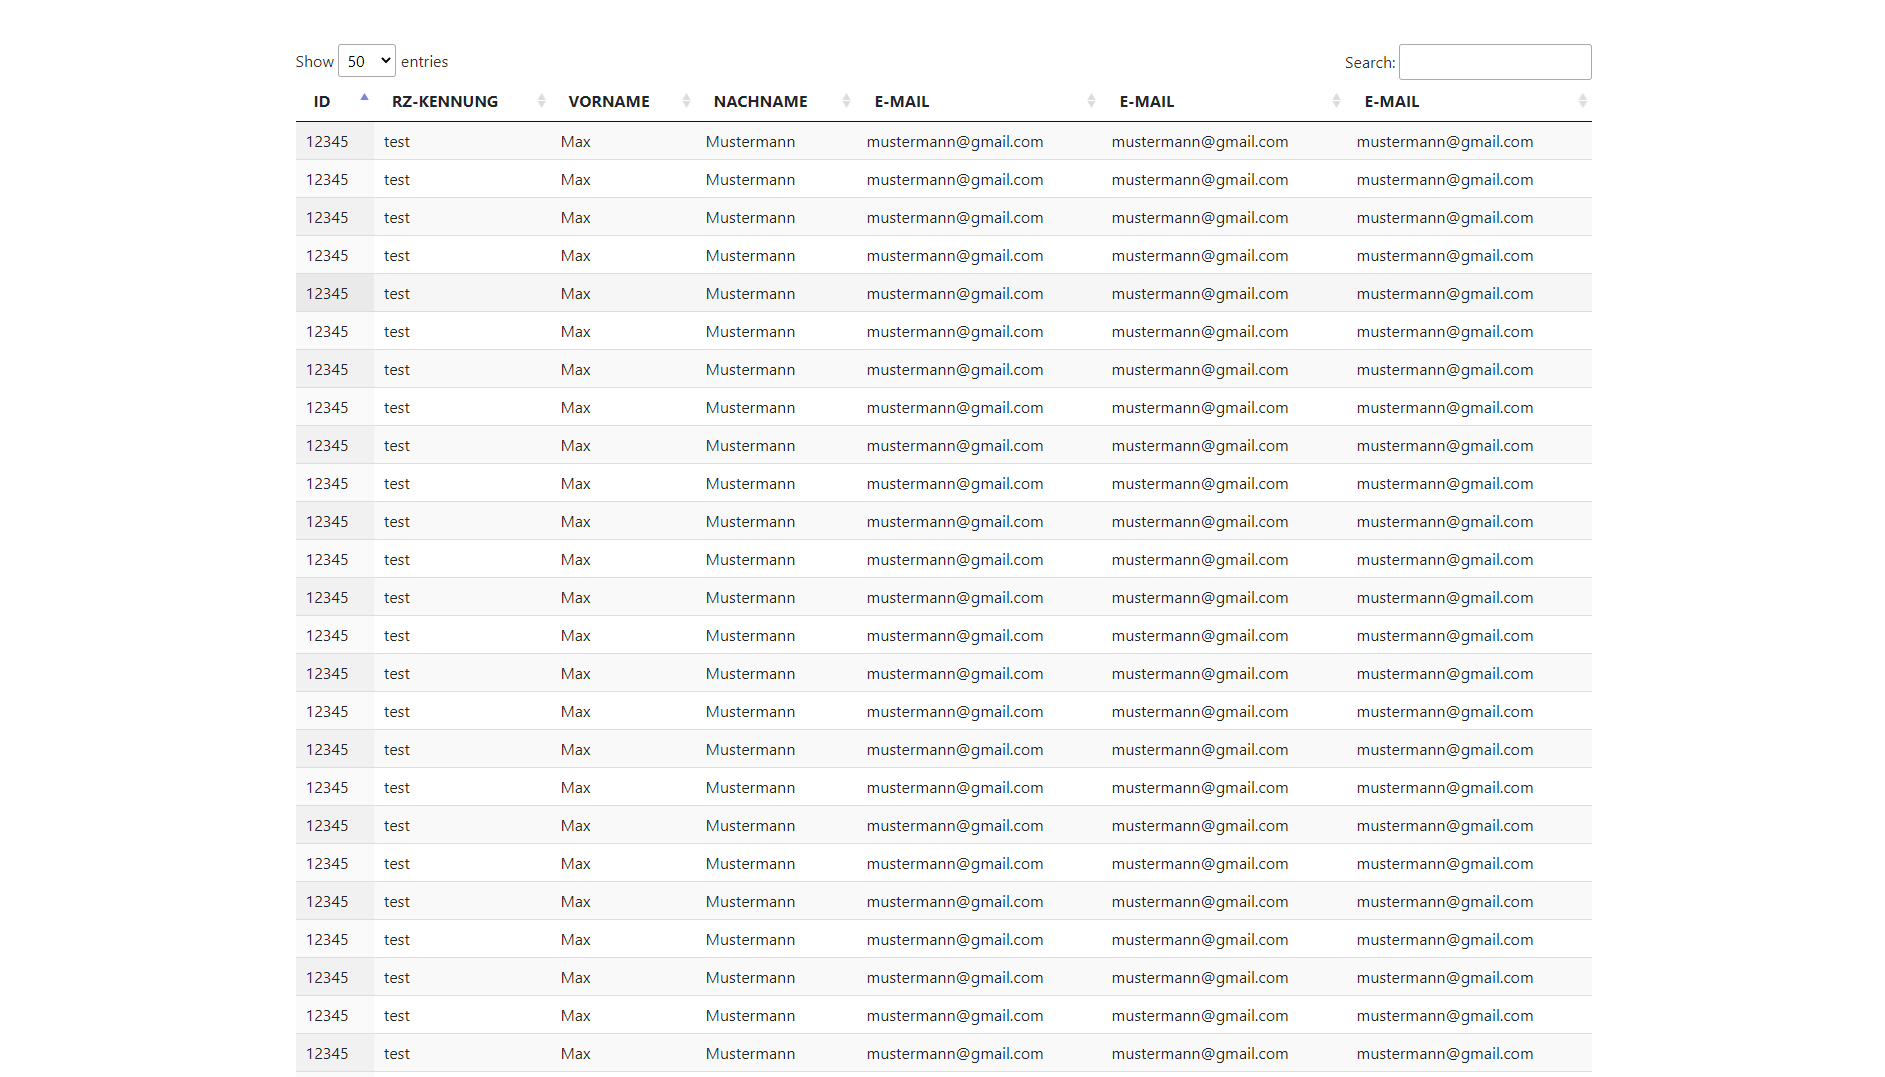
Task: Focus the Search input field
Action: (x=1495, y=62)
